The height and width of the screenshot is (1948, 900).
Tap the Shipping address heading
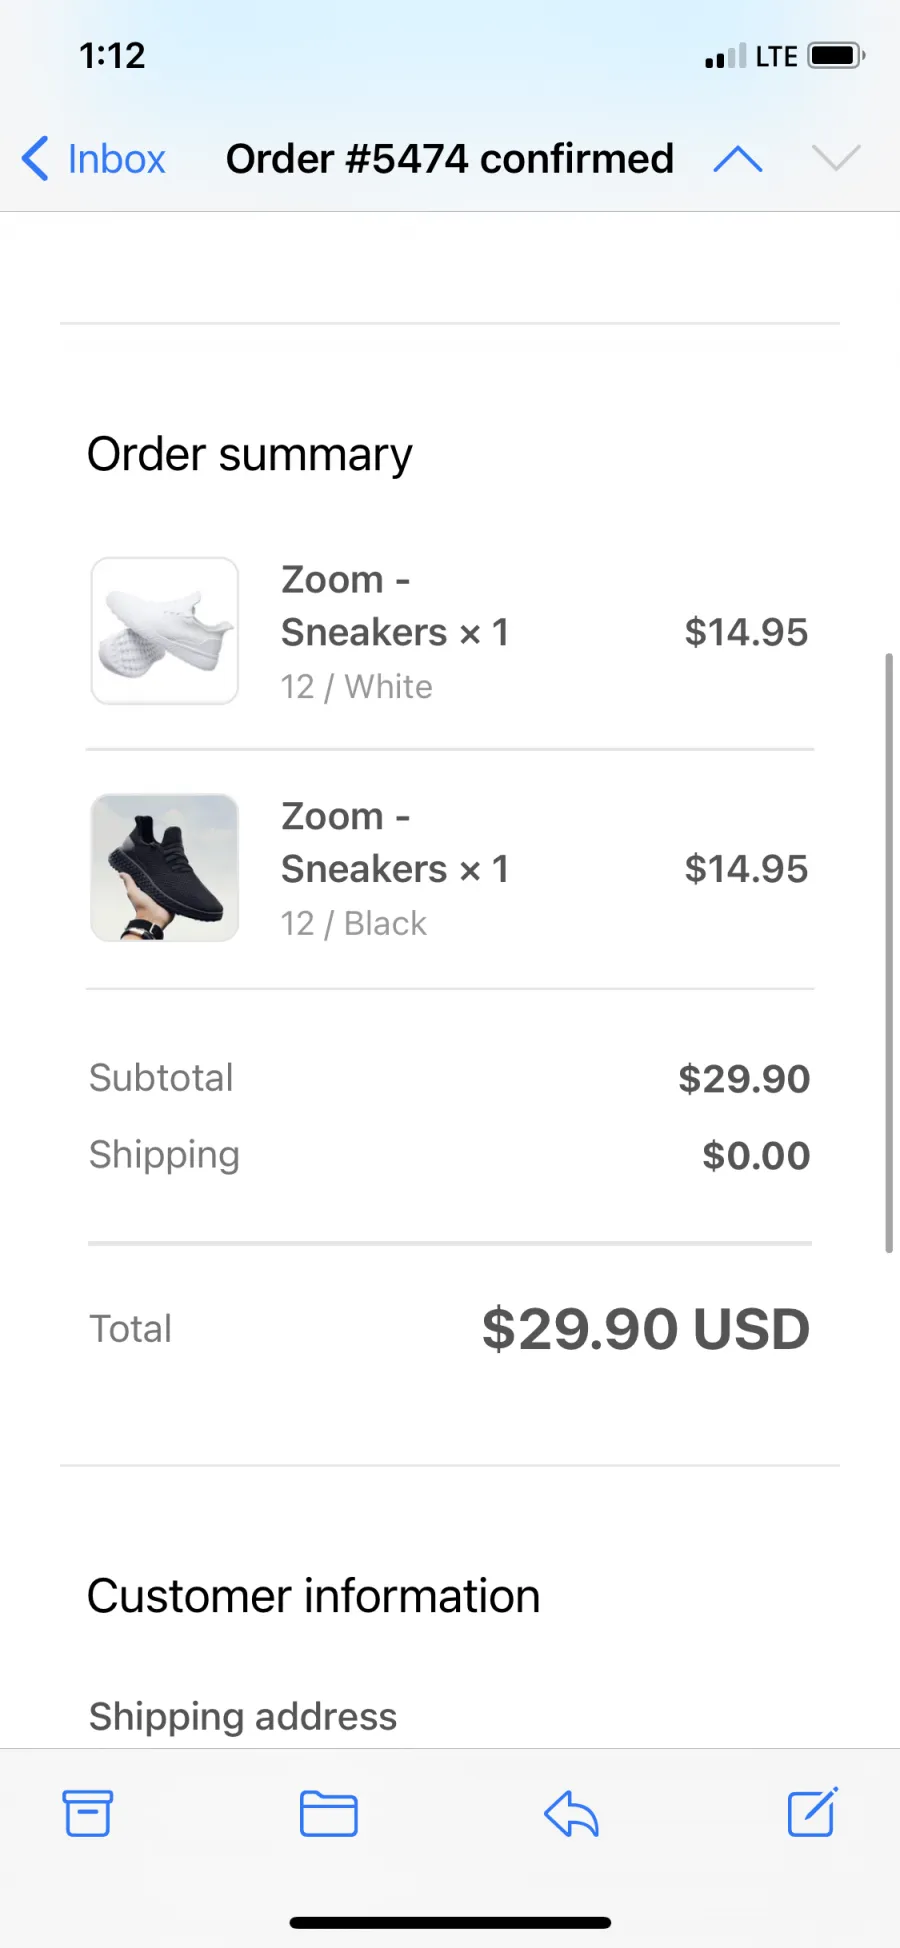pyautogui.click(x=243, y=1716)
